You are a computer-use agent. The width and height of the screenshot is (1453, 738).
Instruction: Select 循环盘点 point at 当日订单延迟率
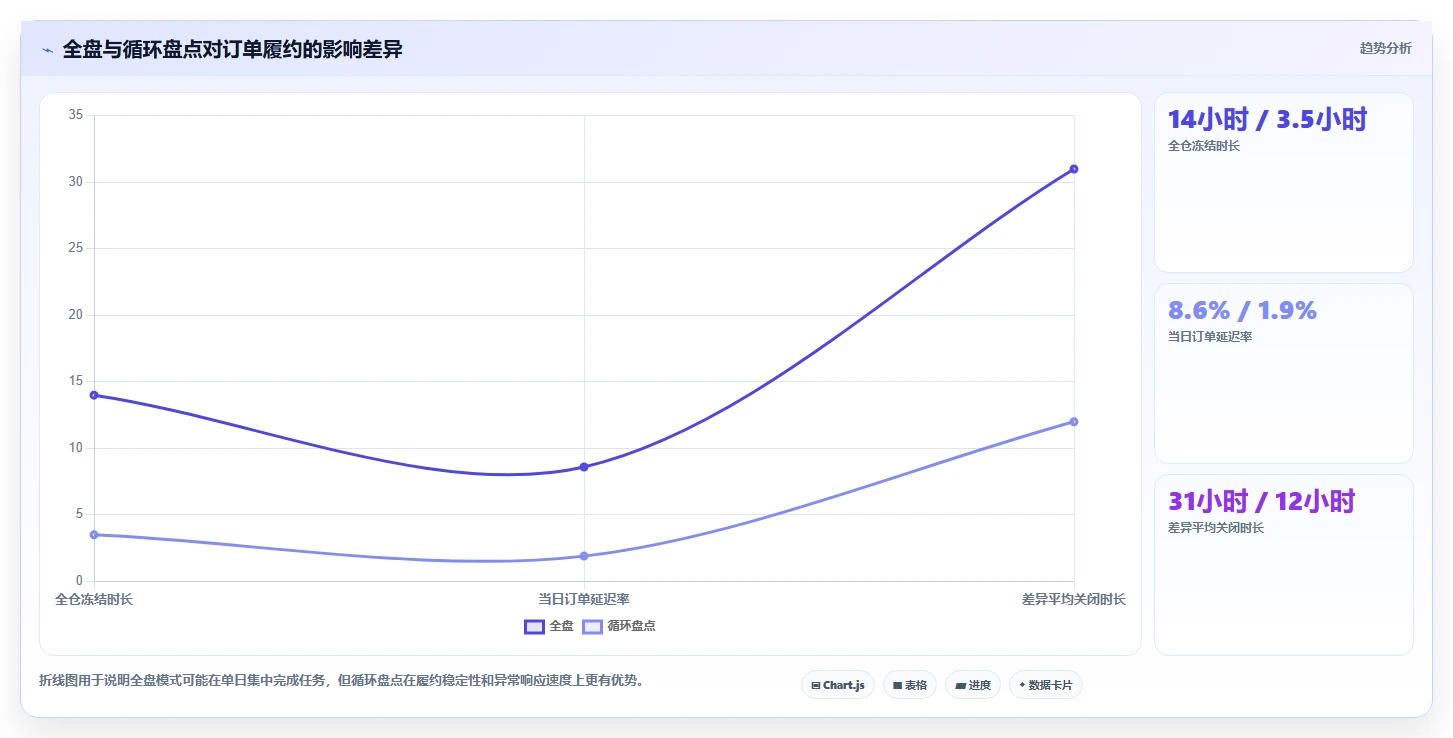[x=584, y=556]
